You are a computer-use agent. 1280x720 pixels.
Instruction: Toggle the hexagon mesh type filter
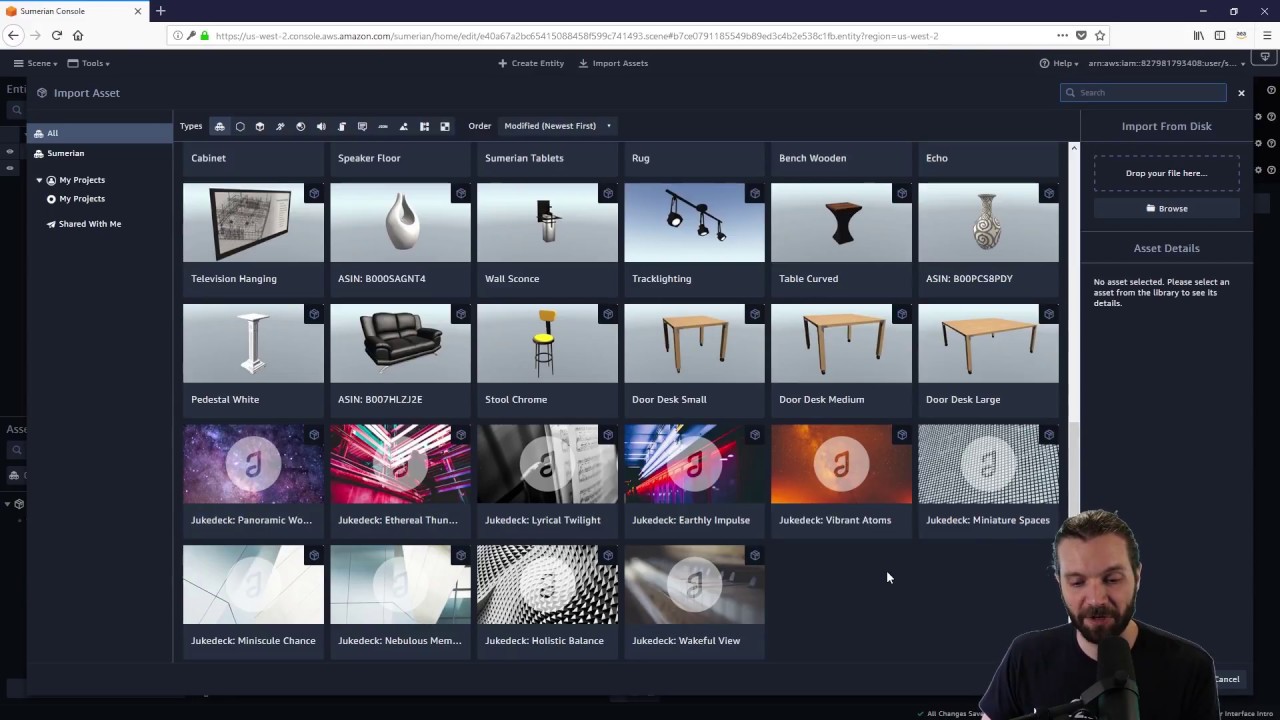[x=240, y=126]
